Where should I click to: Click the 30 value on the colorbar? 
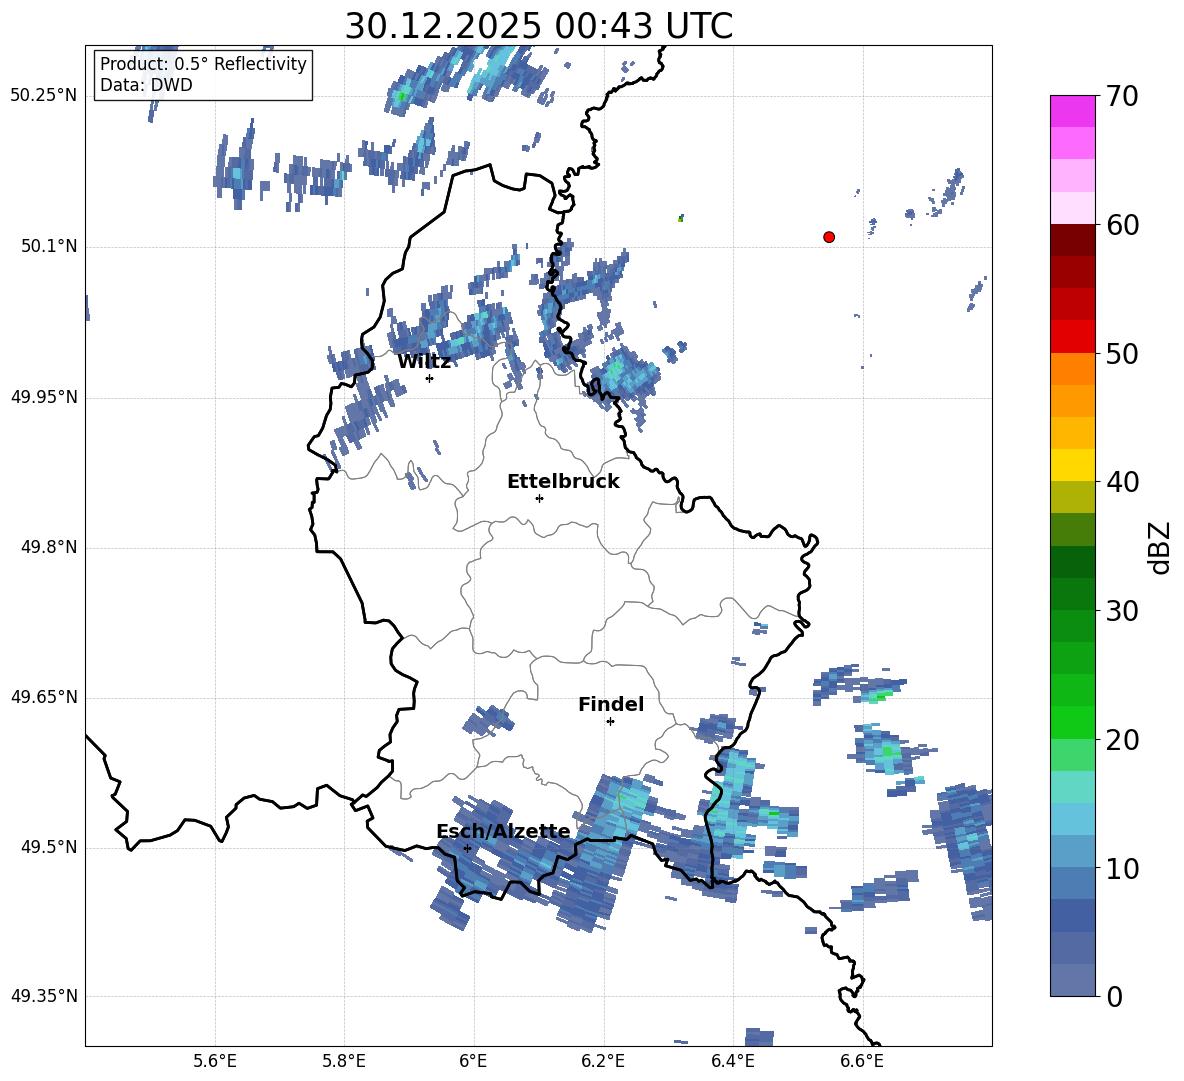[1122, 611]
